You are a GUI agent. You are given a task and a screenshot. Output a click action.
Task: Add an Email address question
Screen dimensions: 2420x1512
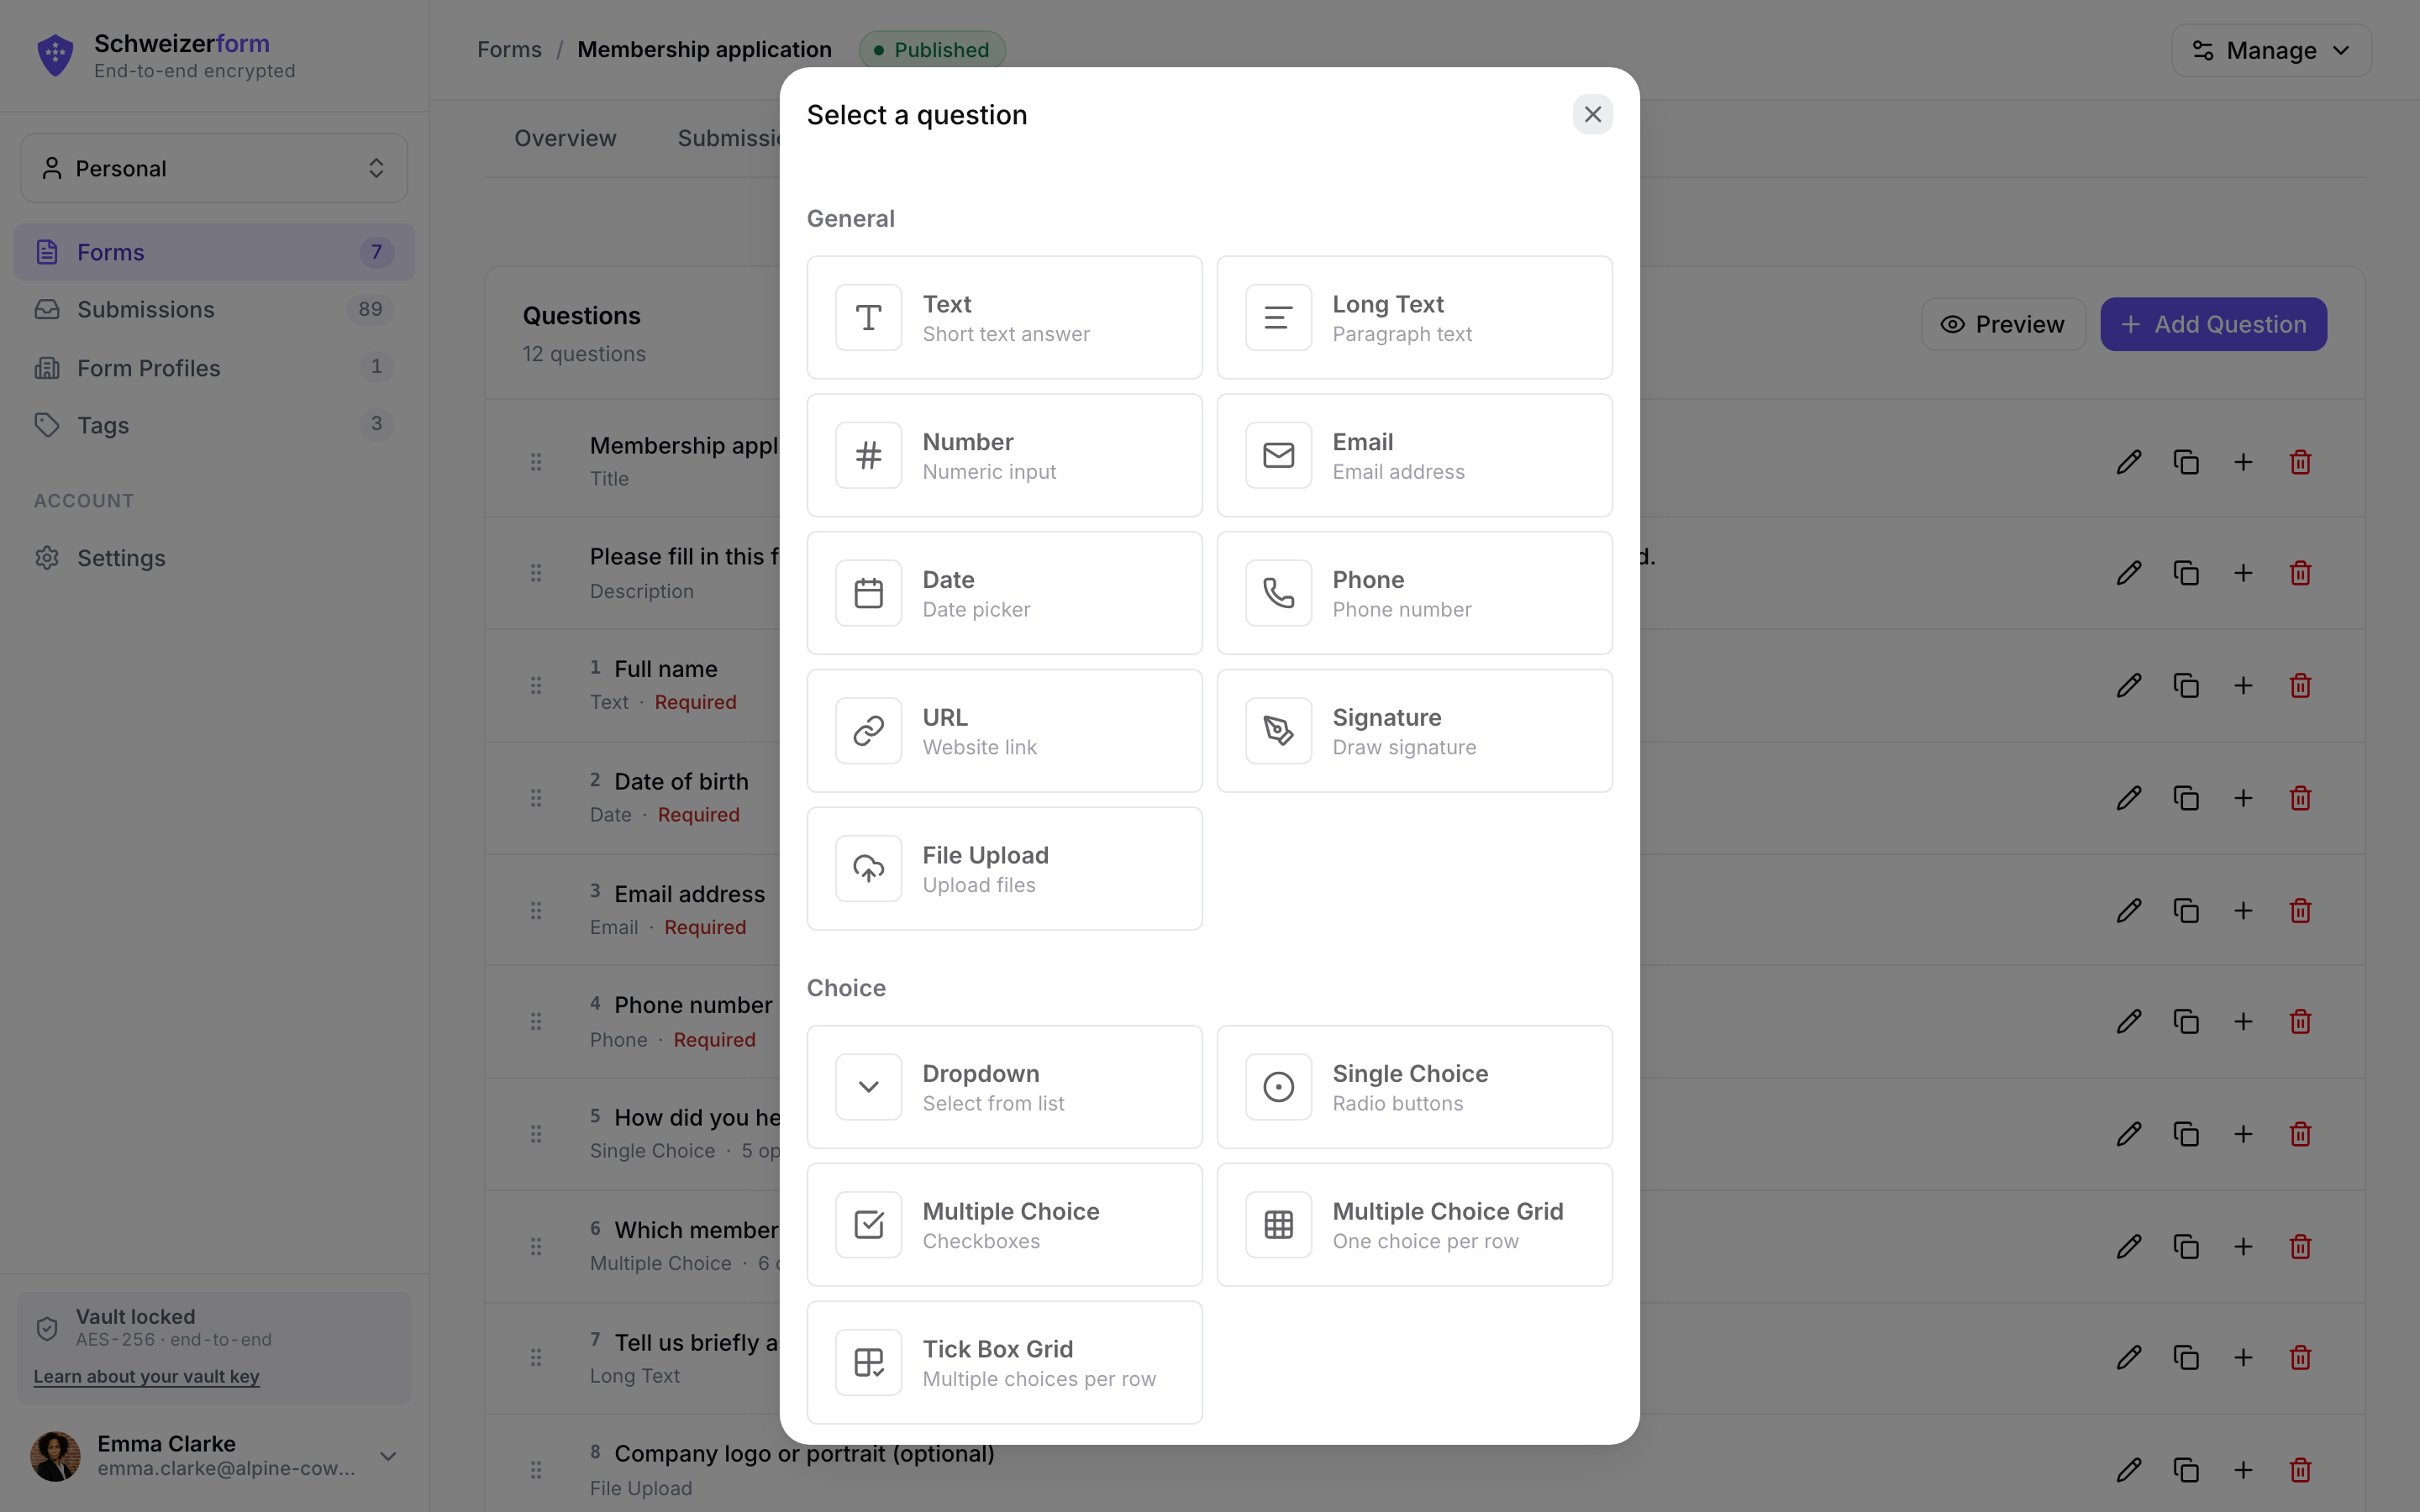(x=1414, y=455)
